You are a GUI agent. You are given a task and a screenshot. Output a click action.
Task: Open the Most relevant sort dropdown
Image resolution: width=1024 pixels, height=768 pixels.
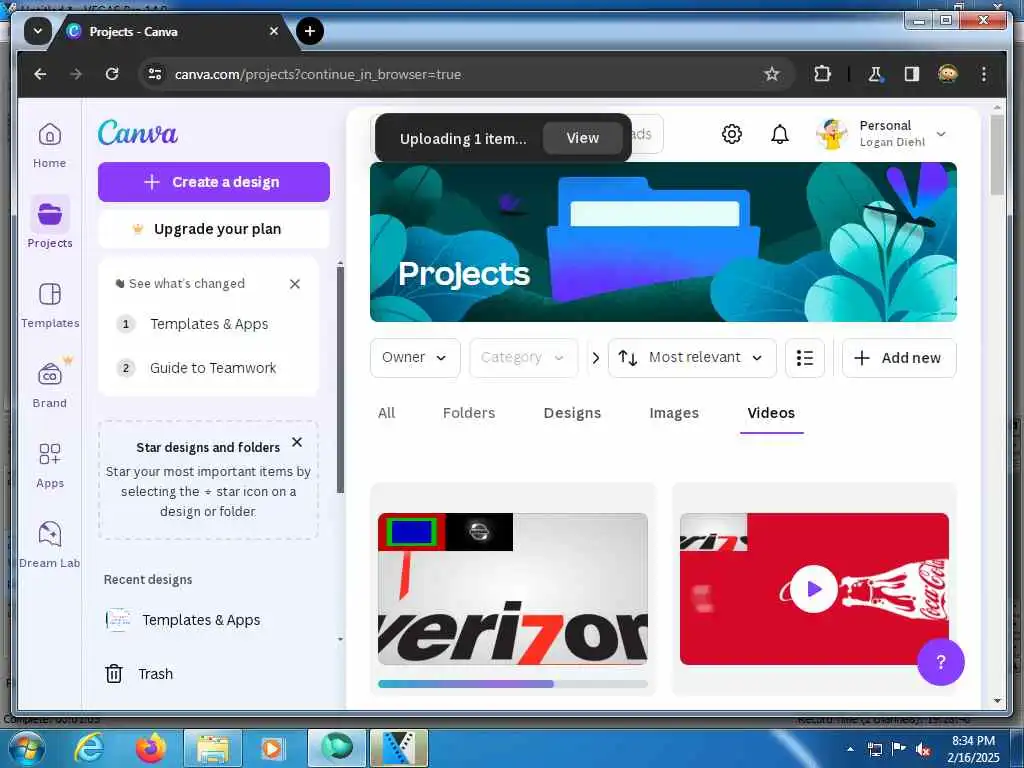point(692,357)
